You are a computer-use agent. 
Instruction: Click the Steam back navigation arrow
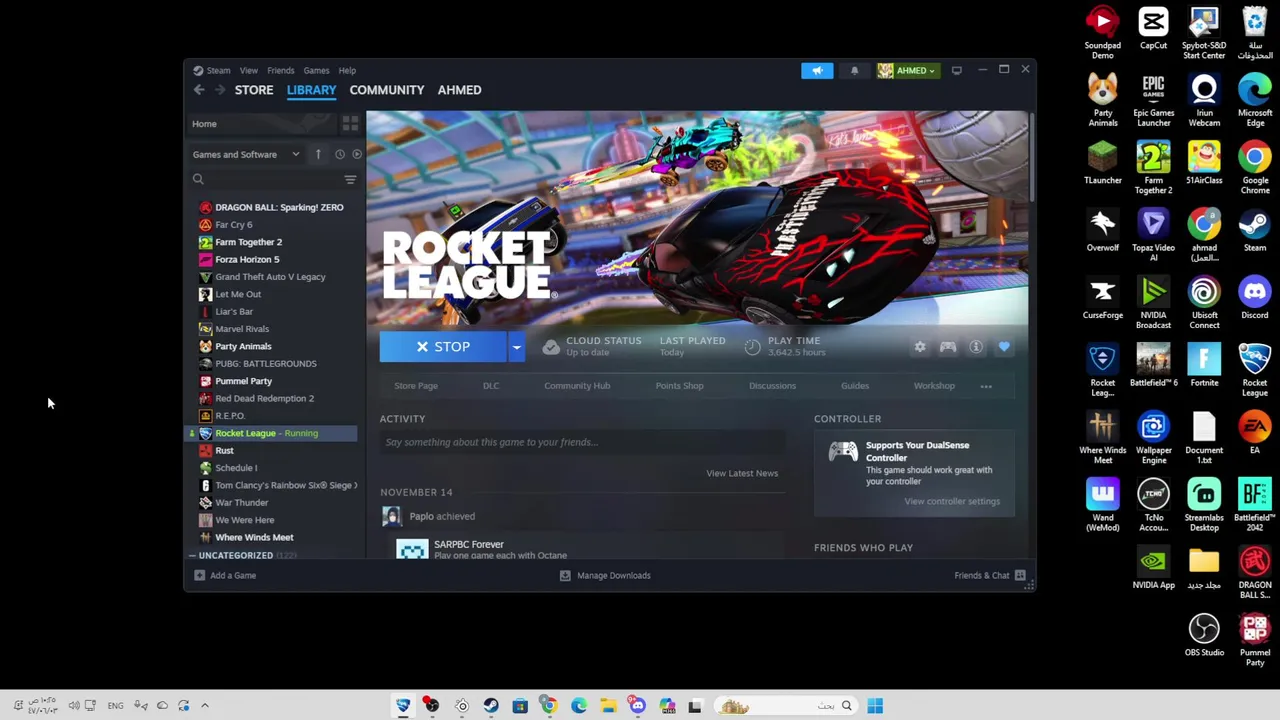point(199,90)
